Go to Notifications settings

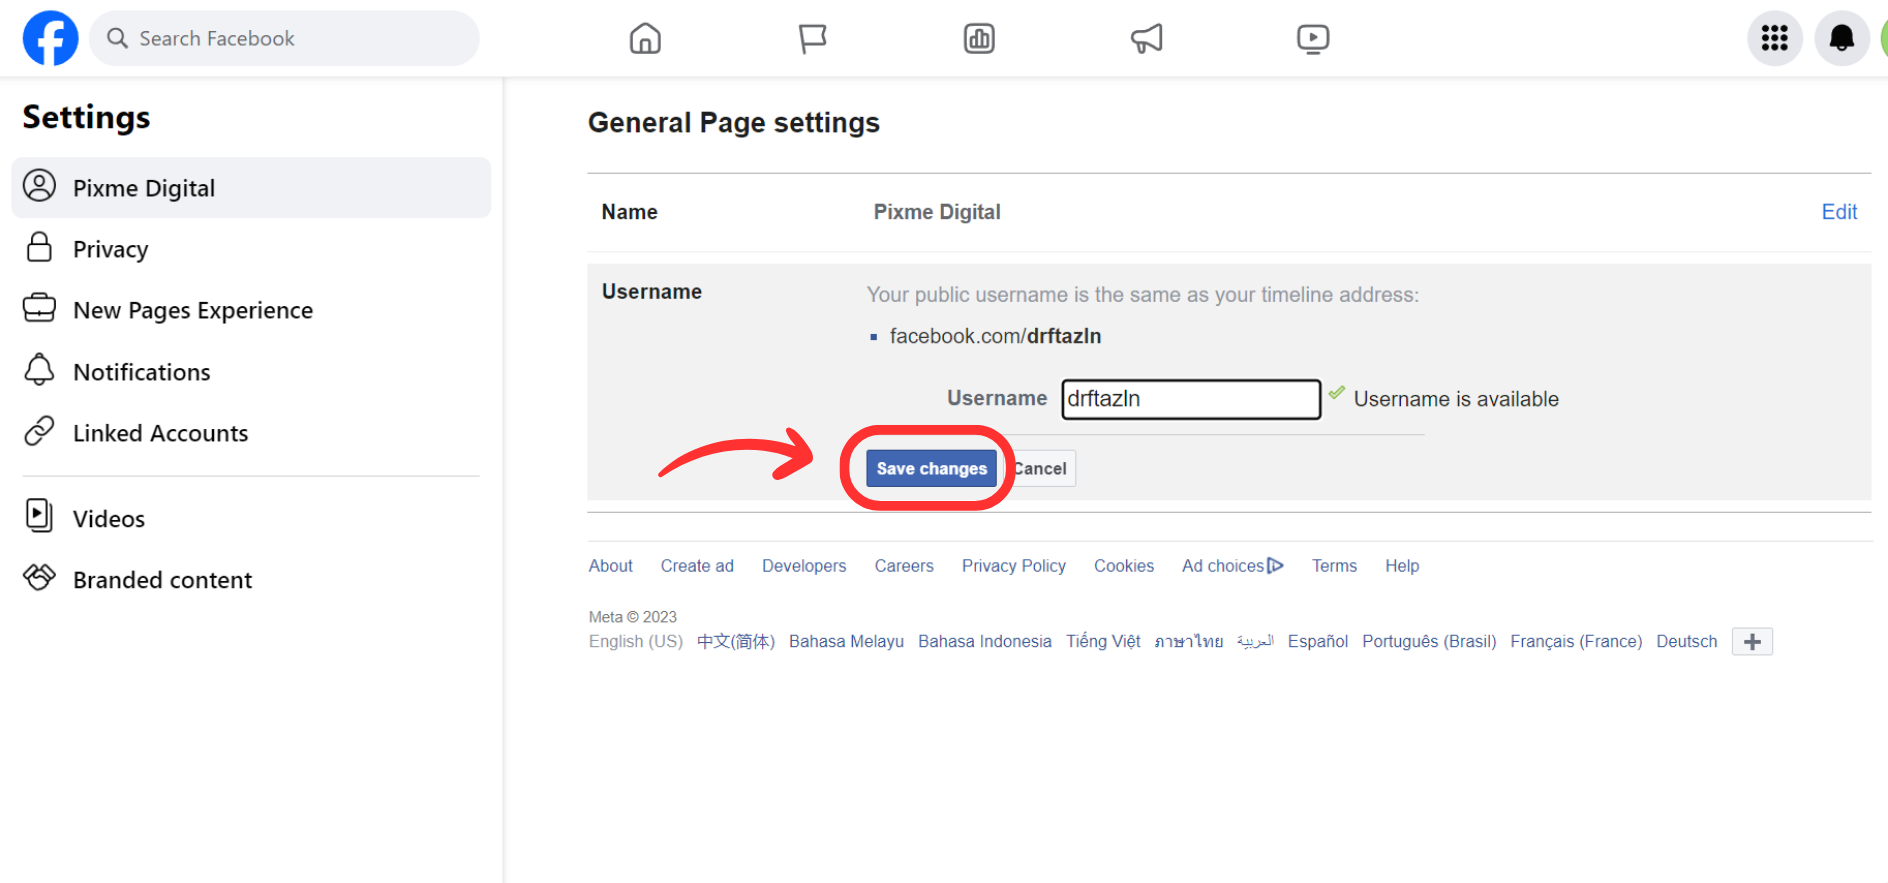pyautogui.click(x=141, y=372)
